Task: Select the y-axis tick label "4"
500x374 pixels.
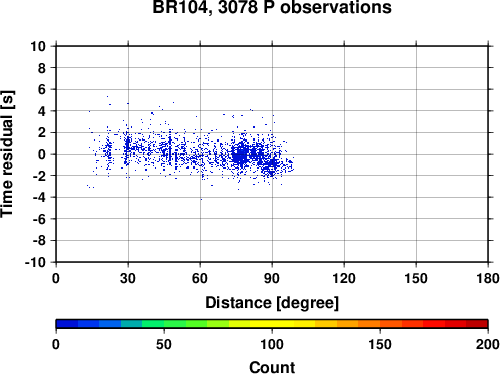Action: coord(42,111)
